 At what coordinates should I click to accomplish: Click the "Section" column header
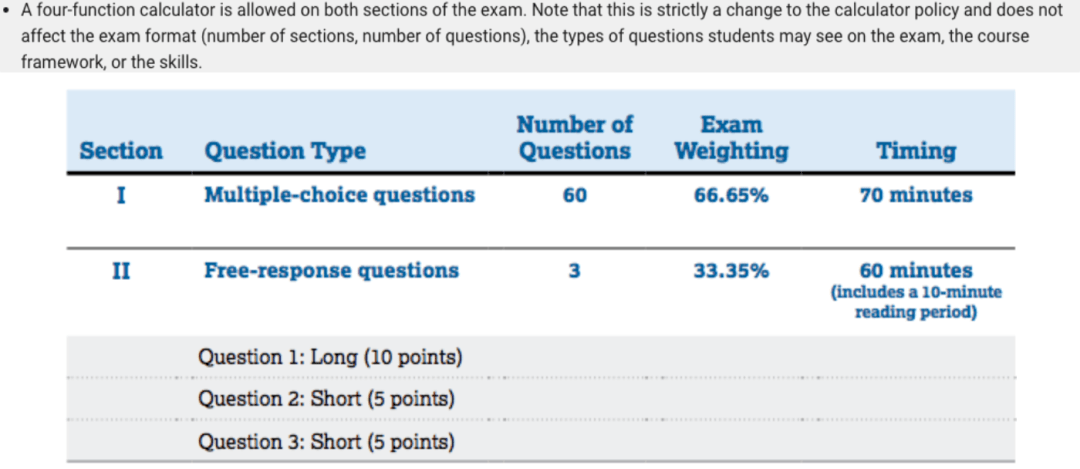(x=121, y=151)
